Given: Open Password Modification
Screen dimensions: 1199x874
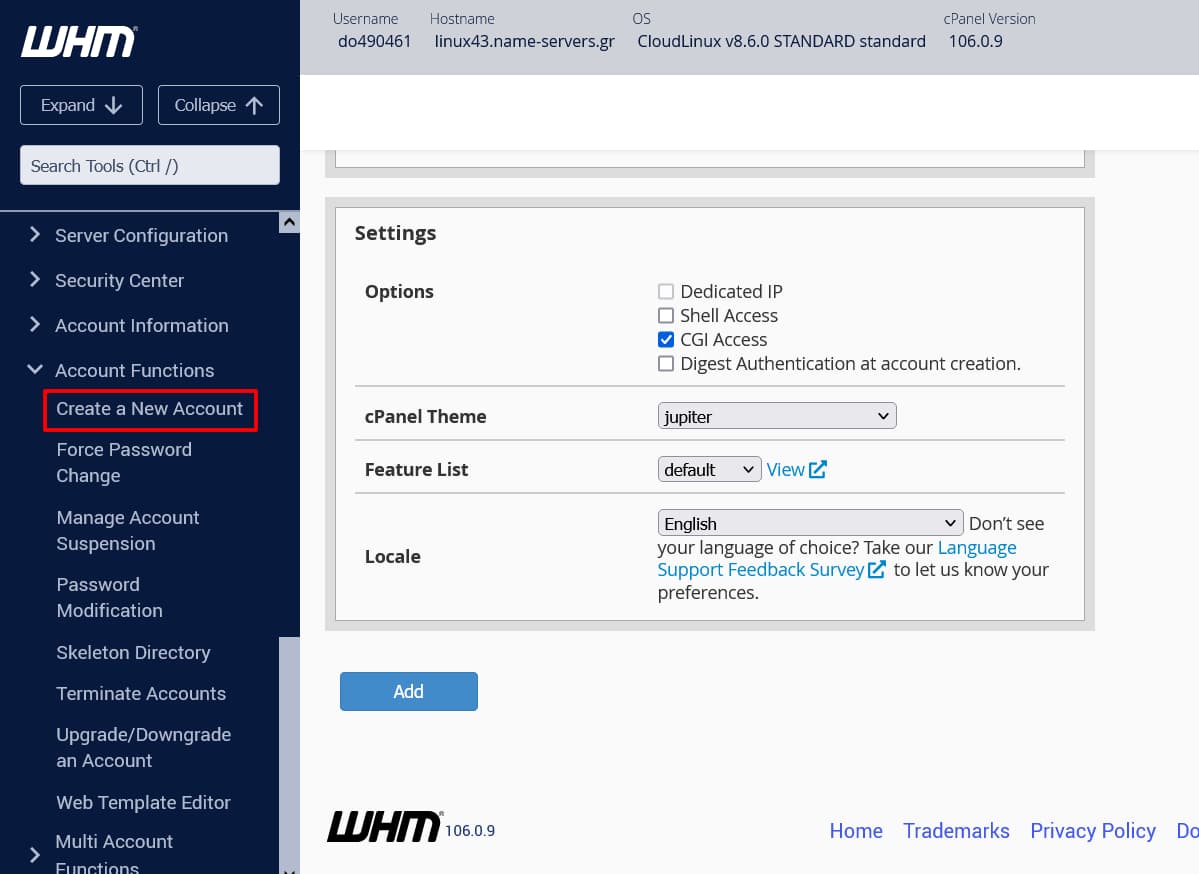Looking at the screenshot, I should pos(109,597).
